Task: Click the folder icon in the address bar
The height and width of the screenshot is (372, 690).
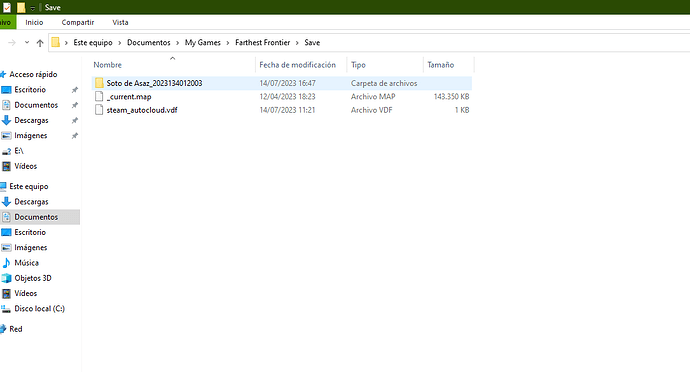Action: tap(55, 42)
